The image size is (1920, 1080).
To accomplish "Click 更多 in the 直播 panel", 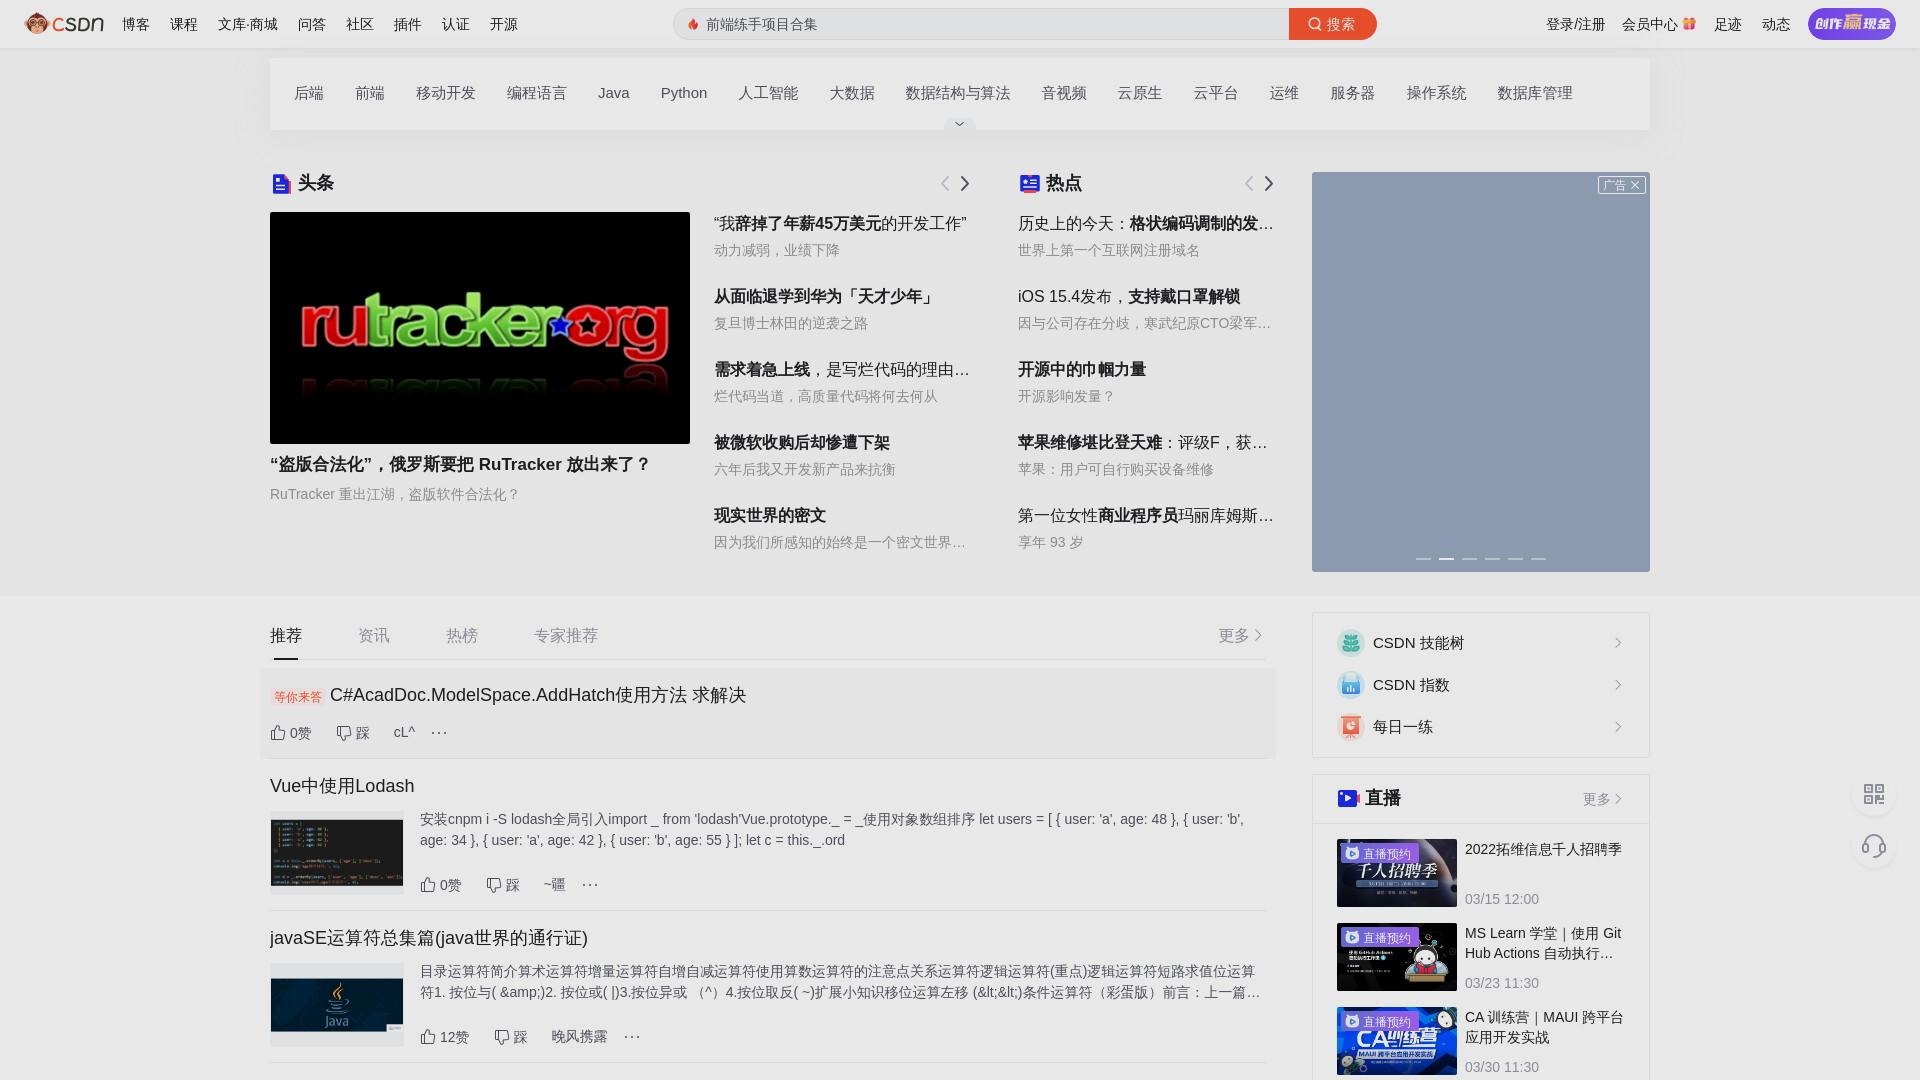I will coord(1602,799).
